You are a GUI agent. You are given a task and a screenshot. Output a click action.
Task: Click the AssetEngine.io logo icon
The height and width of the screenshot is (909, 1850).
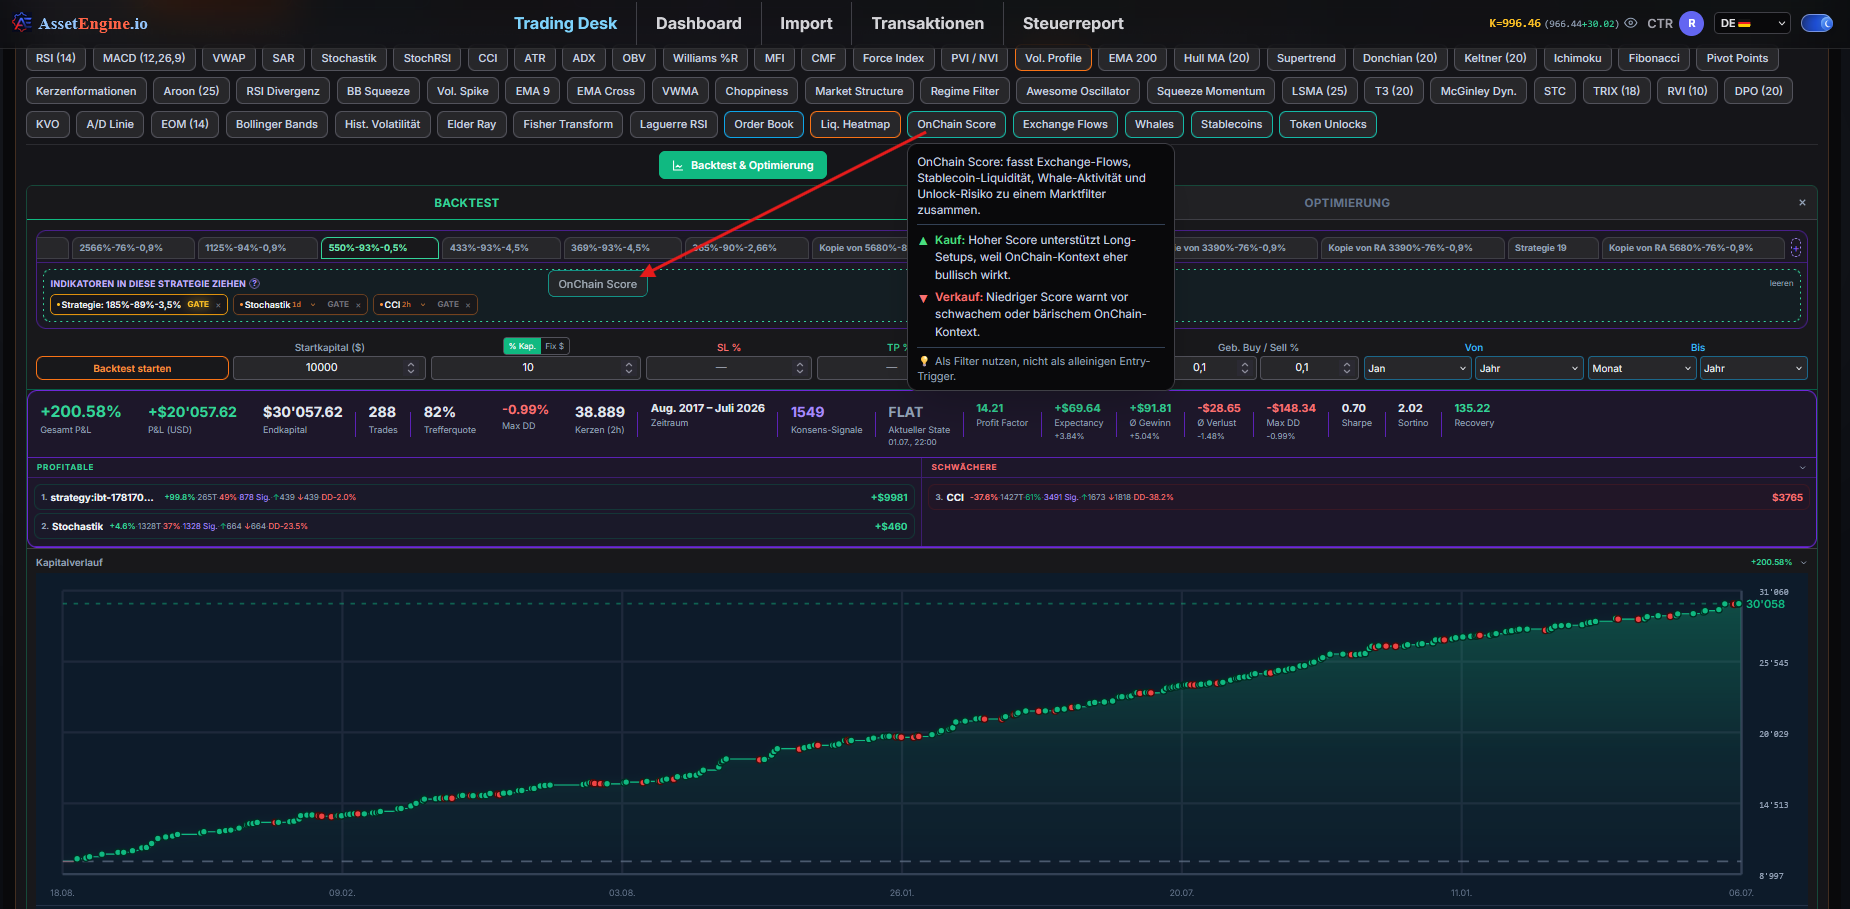click(22, 22)
